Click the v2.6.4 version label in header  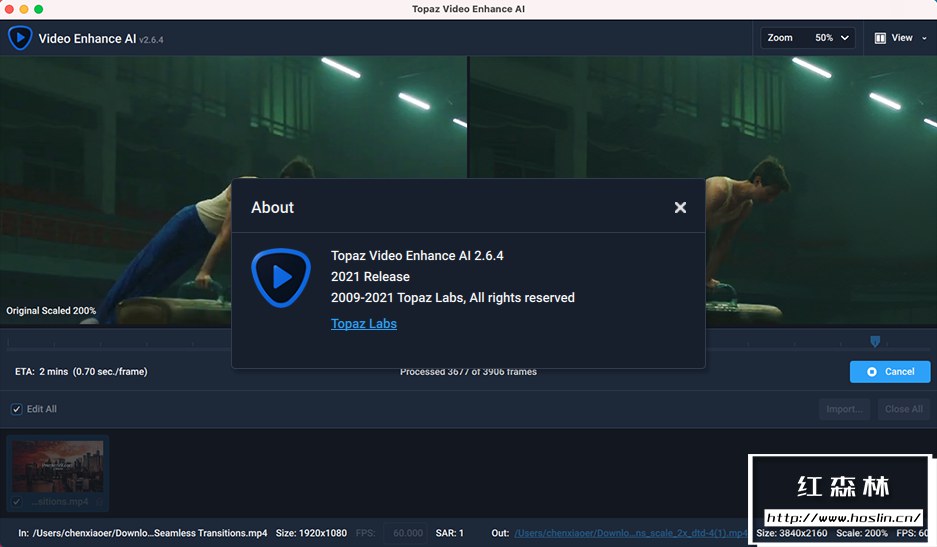151,39
